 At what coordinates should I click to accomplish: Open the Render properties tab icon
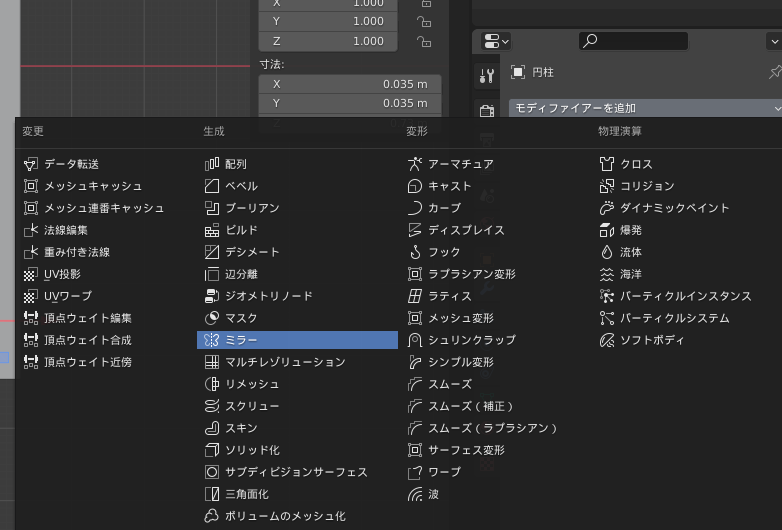coord(487,111)
